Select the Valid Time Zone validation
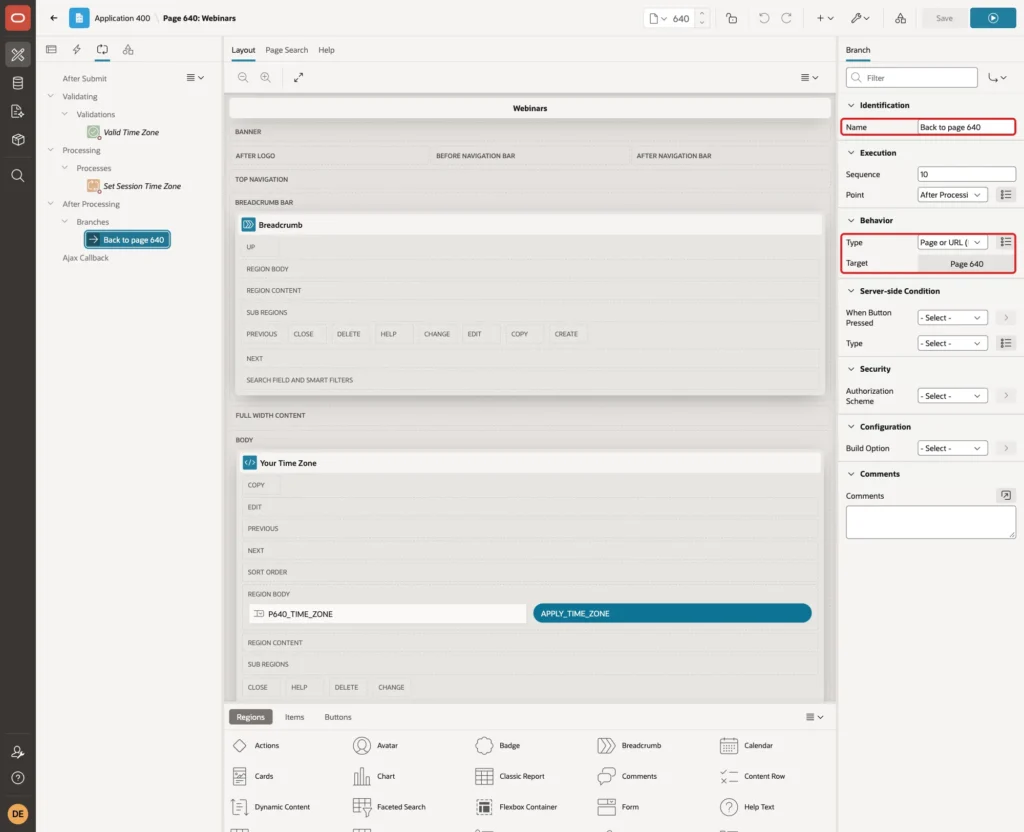This screenshot has height=832, width=1024. [x=131, y=132]
